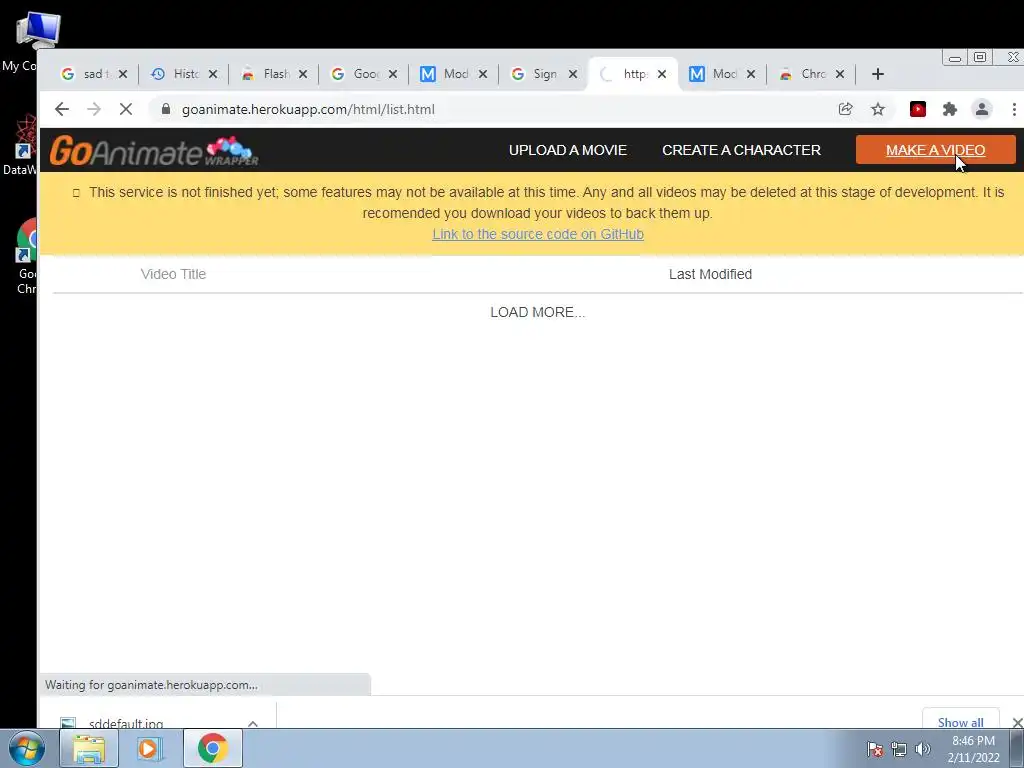Close the History tab
This screenshot has width=1024, height=768.
point(213,74)
